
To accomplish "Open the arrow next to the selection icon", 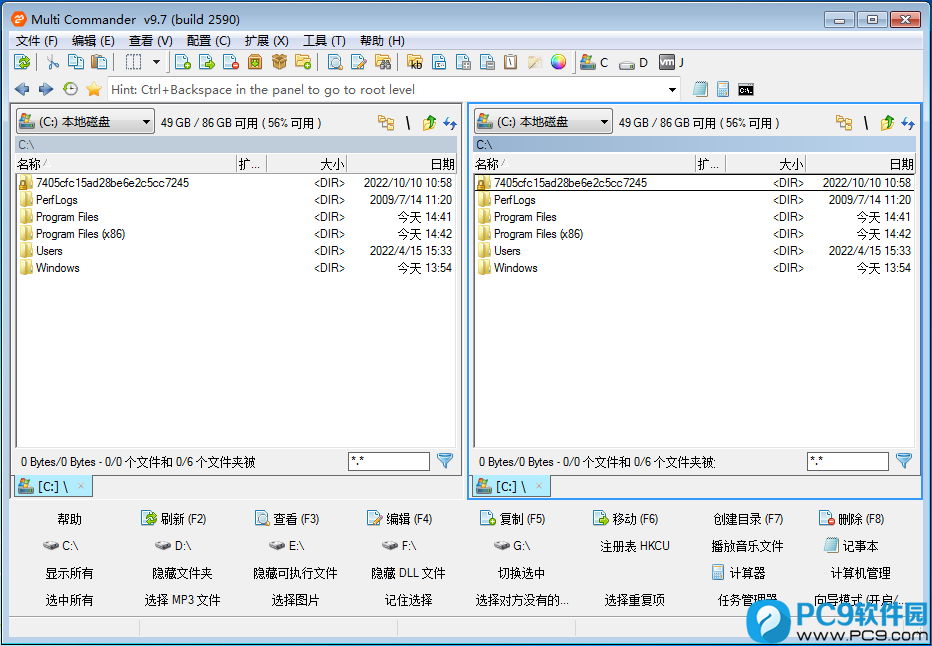I will (x=156, y=62).
